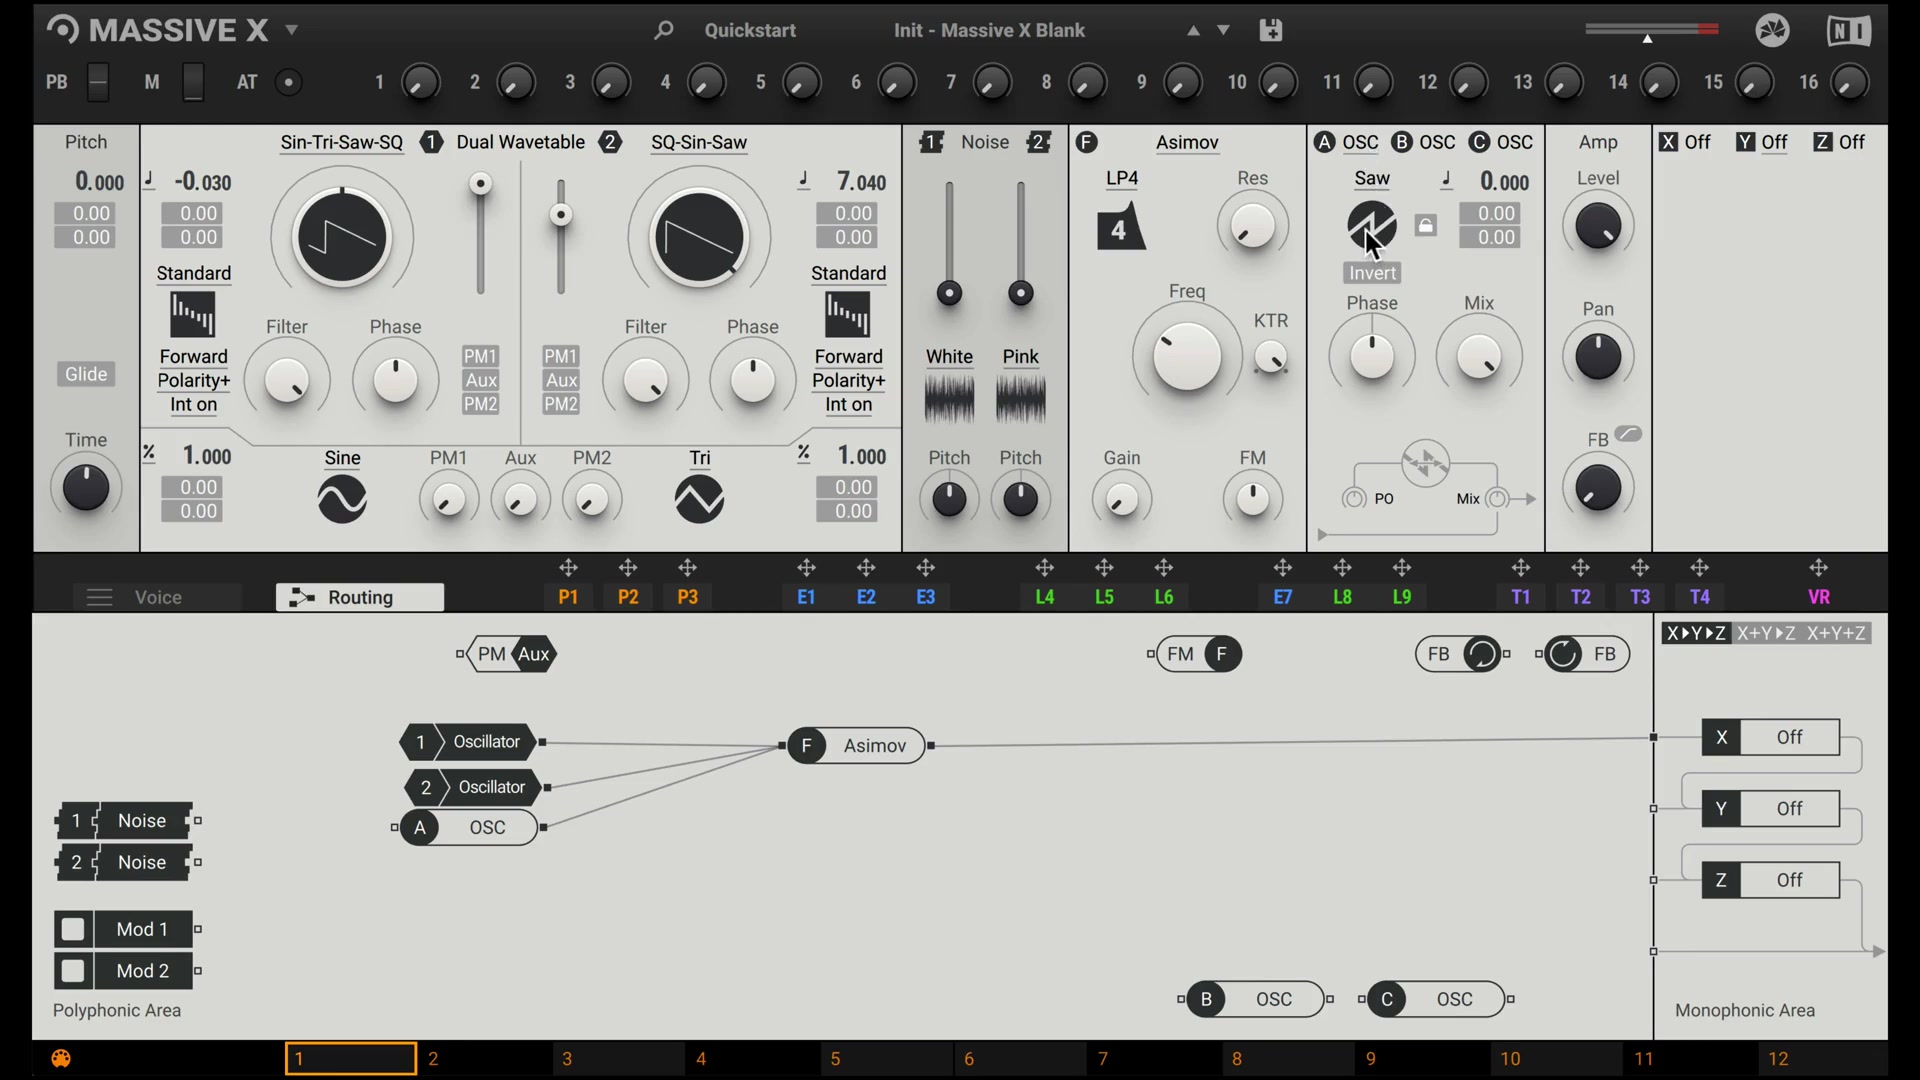Screen dimensions: 1920x1080
Task: Toggle the Invert button under Saw
Action: [x=1372, y=273]
